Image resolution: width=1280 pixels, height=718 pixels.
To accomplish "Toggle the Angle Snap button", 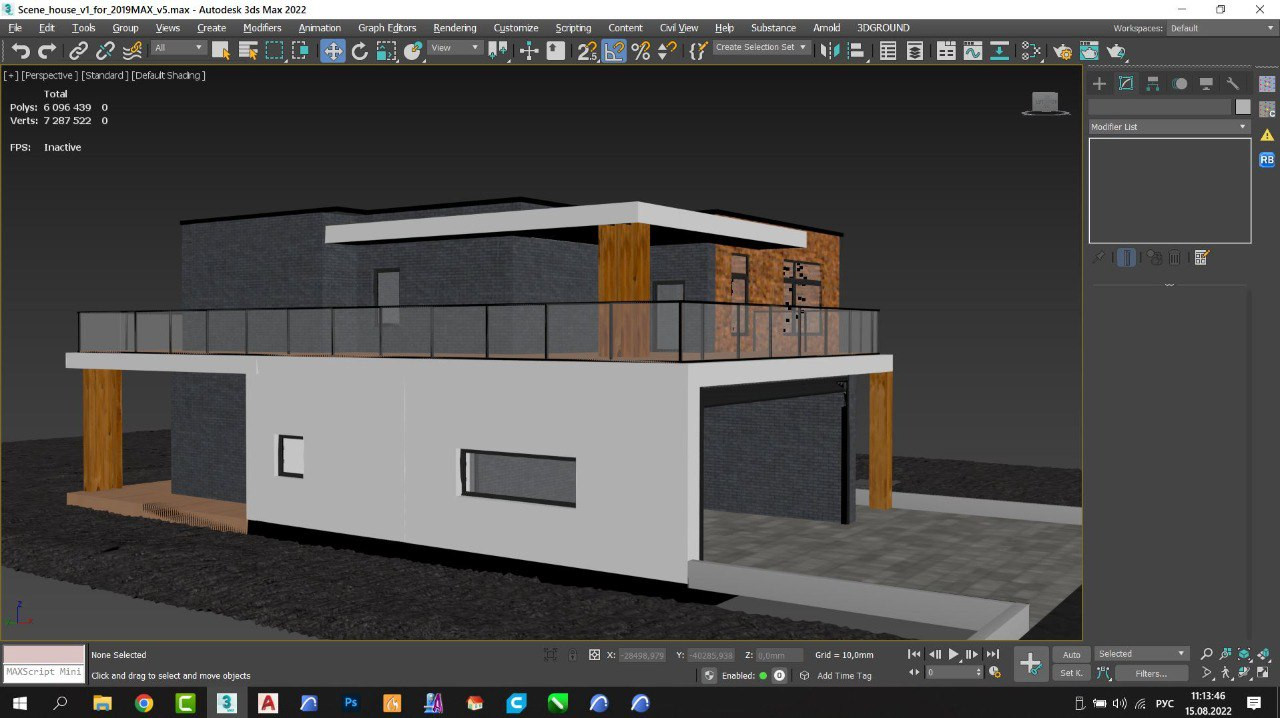I will [614, 51].
